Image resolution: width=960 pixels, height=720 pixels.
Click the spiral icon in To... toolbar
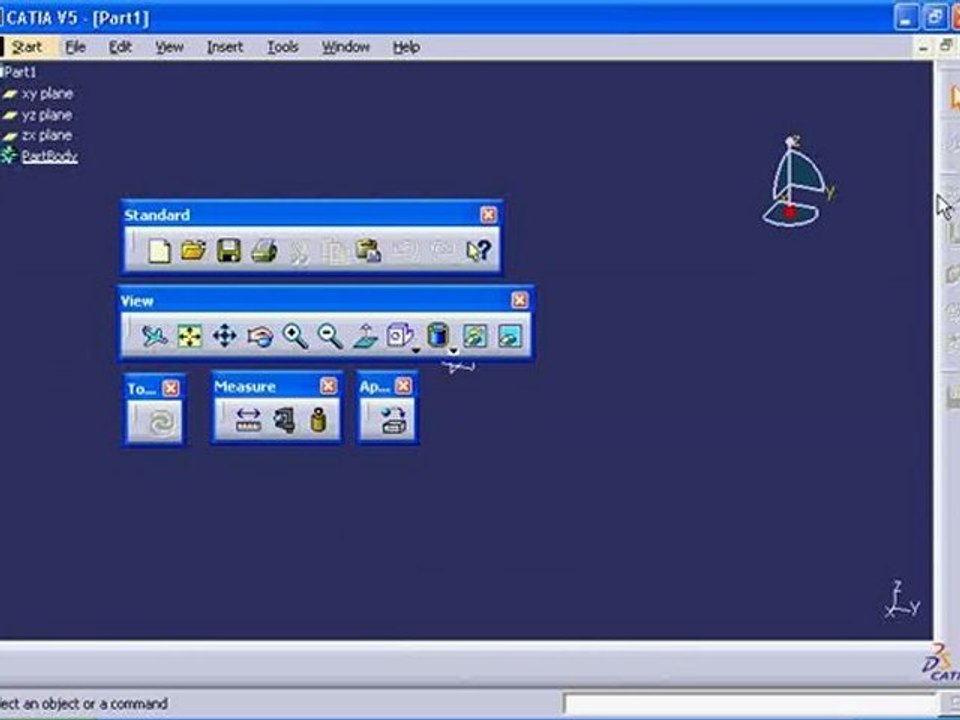(162, 421)
